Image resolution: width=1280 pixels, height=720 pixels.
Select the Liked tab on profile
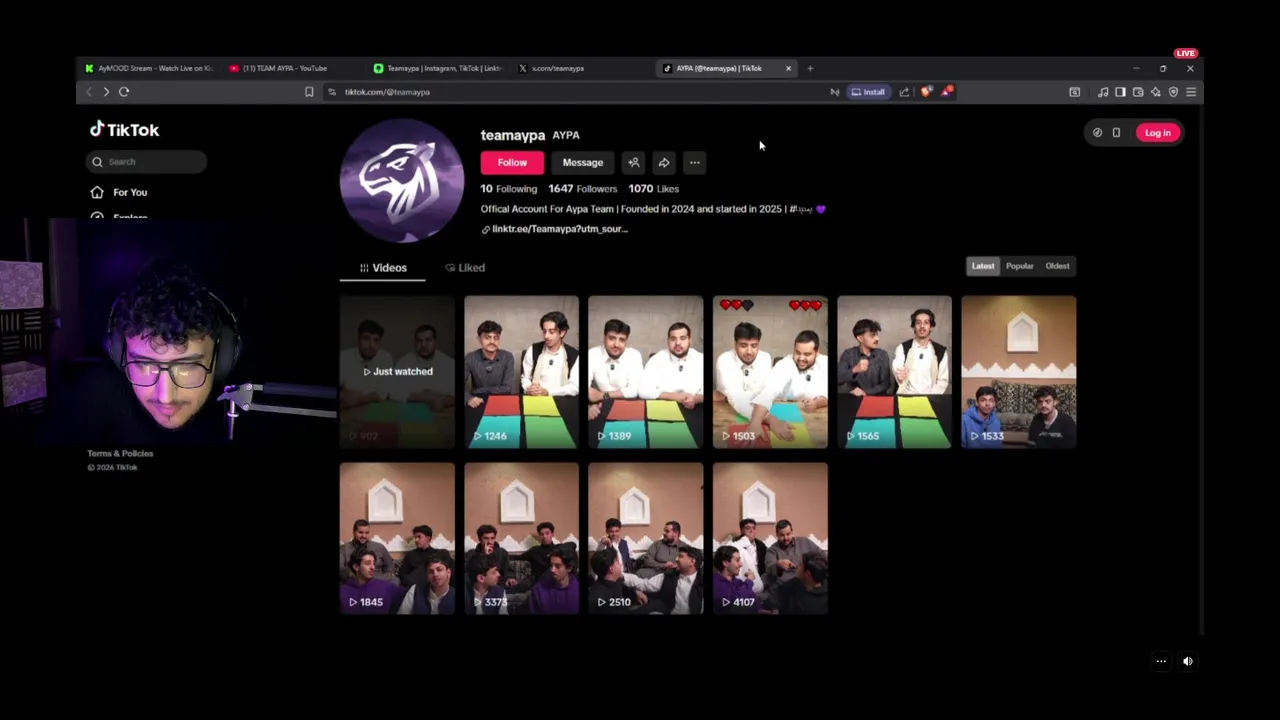click(x=465, y=268)
